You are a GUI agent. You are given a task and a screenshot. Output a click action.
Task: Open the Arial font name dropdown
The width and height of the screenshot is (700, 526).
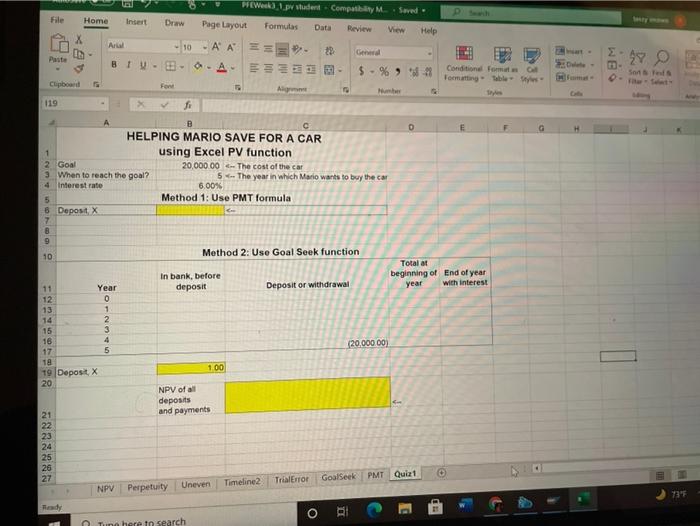coord(176,46)
